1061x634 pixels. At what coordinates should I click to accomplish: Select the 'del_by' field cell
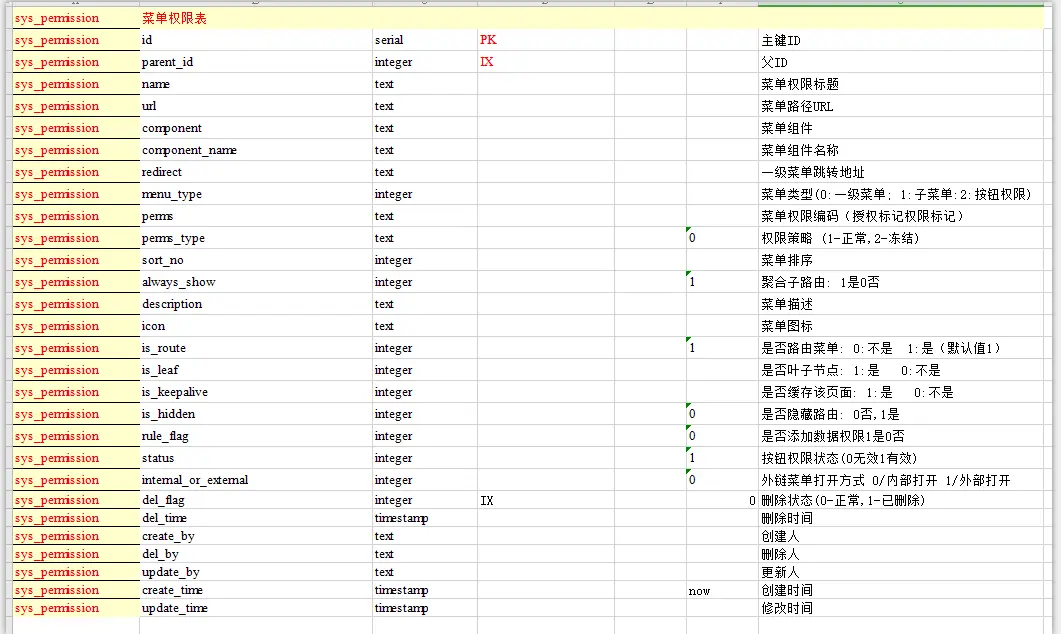pos(256,554)
